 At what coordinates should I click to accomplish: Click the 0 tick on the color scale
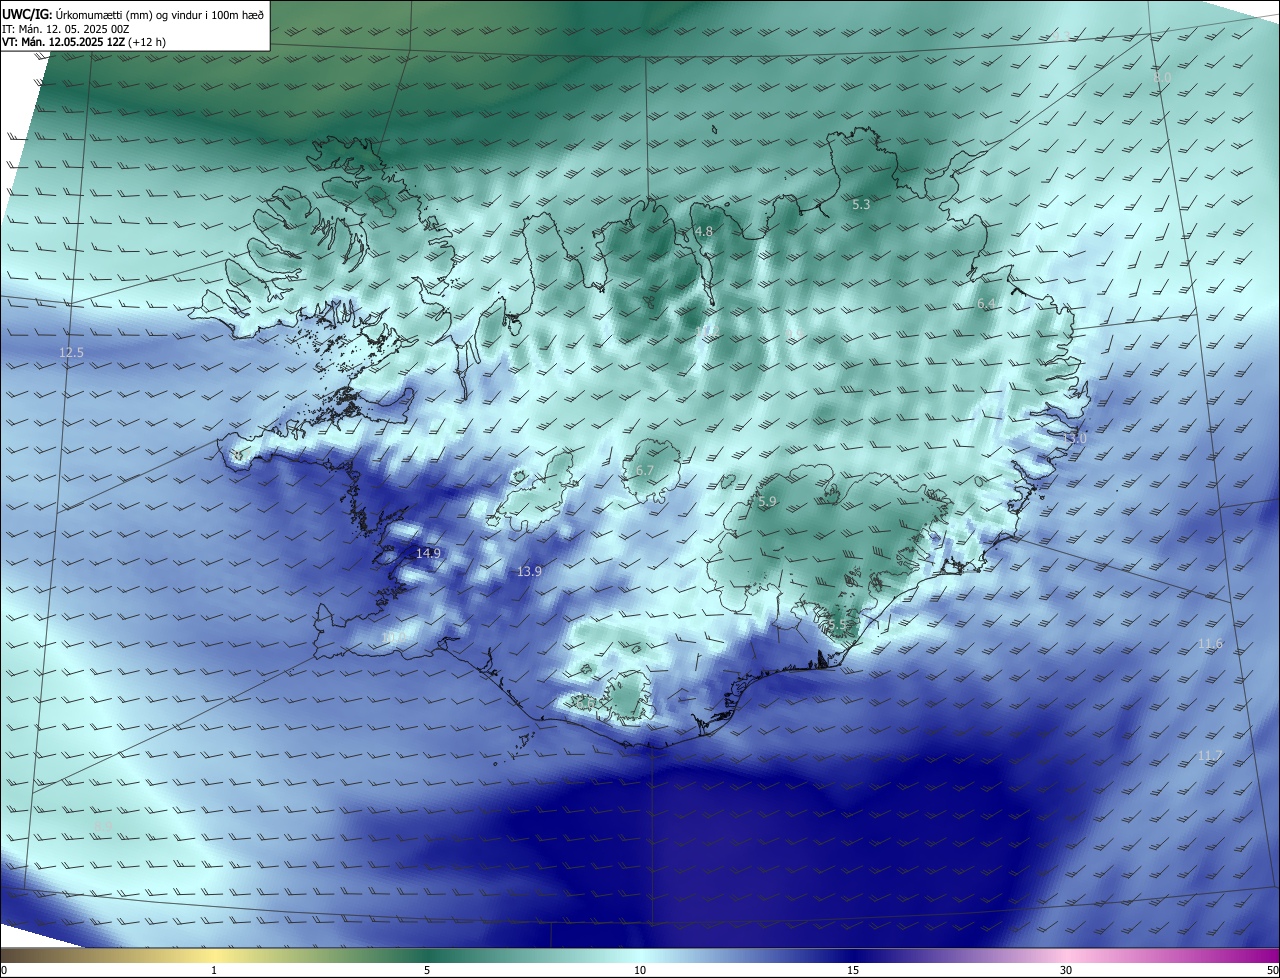click(4, 970)
